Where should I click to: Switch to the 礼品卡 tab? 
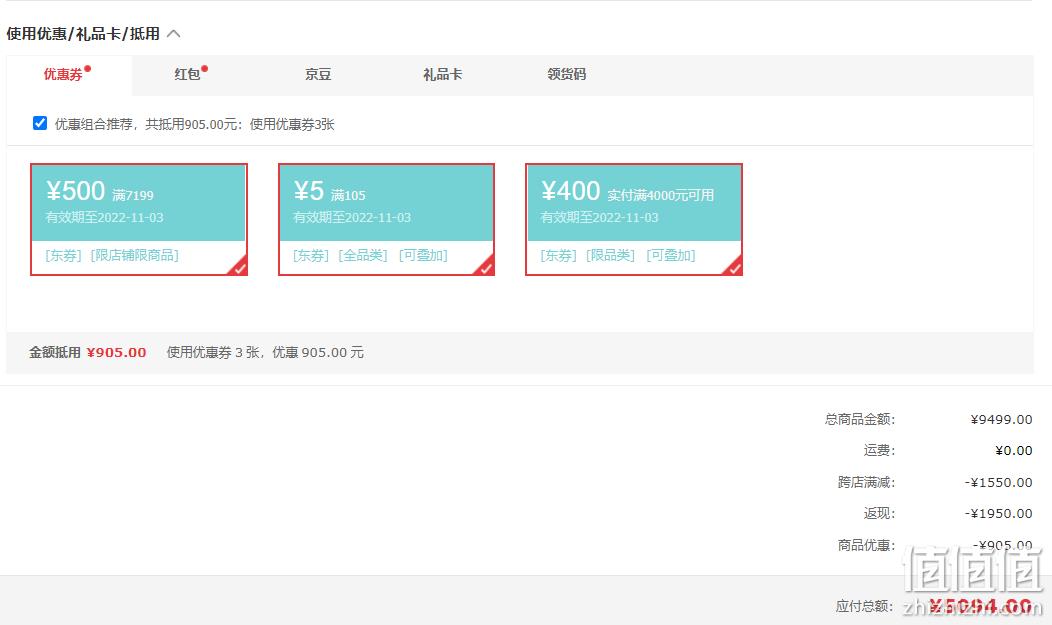[x=442, y=74]
